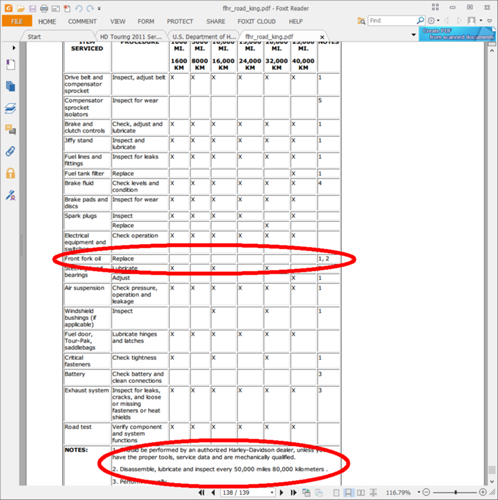Screen dimensions: 498x500
Task: Click the magnifier search button
Action: (420, 21)
